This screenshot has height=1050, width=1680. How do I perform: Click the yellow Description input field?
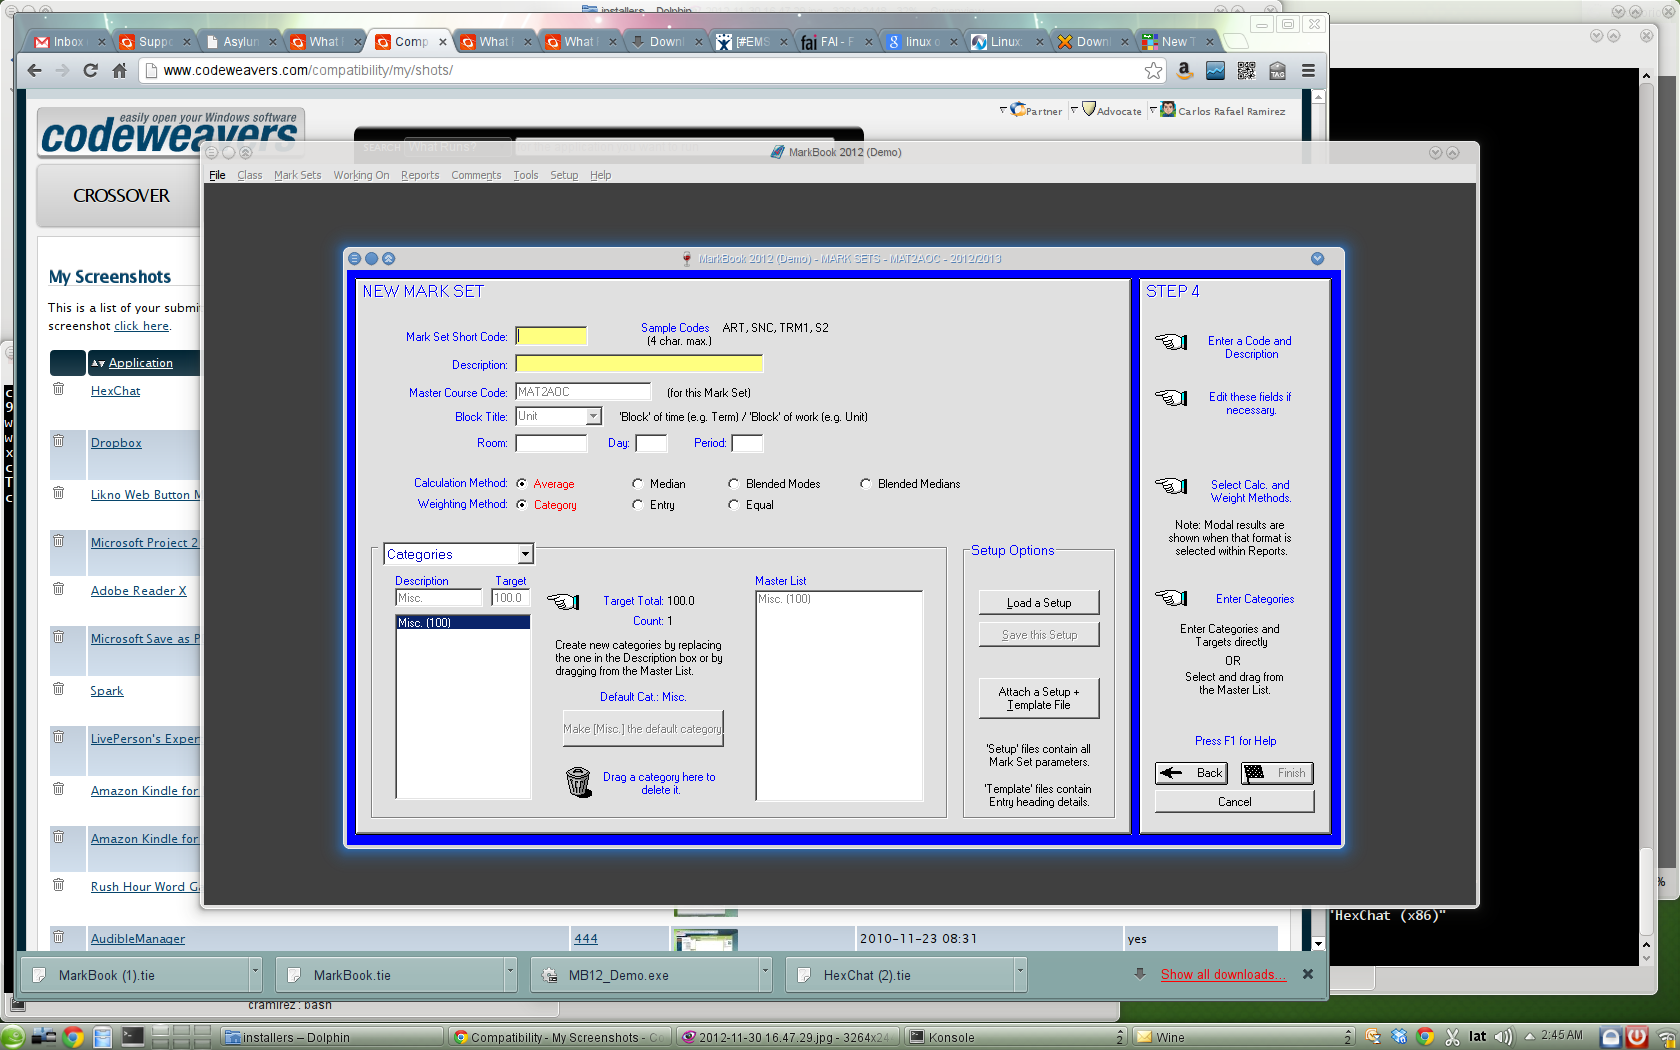coord(639,364)
